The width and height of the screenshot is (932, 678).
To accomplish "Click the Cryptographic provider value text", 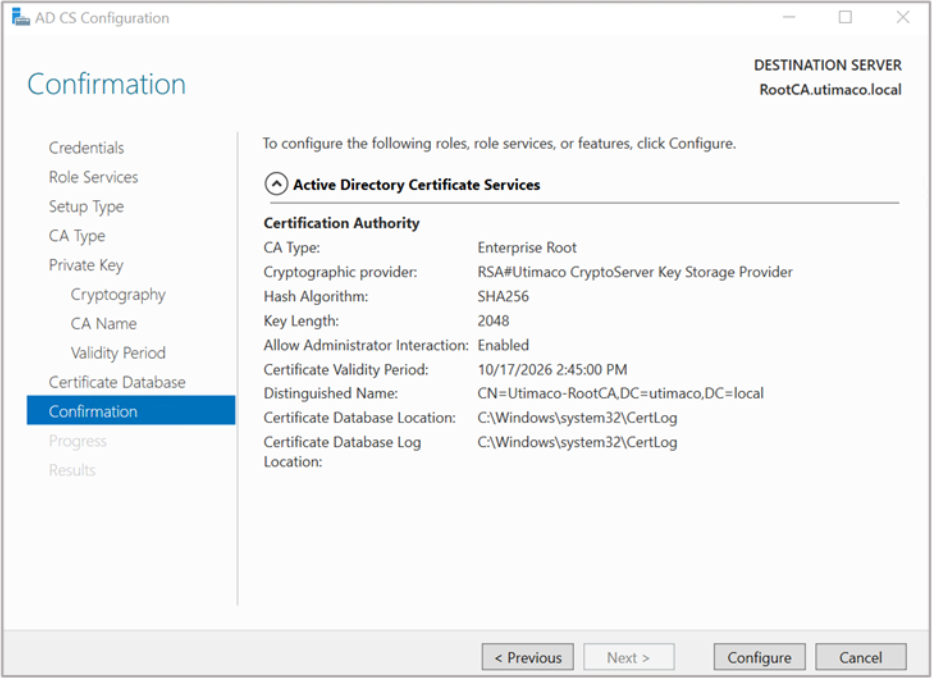I will pyautogui.click(x=635, y=272).
